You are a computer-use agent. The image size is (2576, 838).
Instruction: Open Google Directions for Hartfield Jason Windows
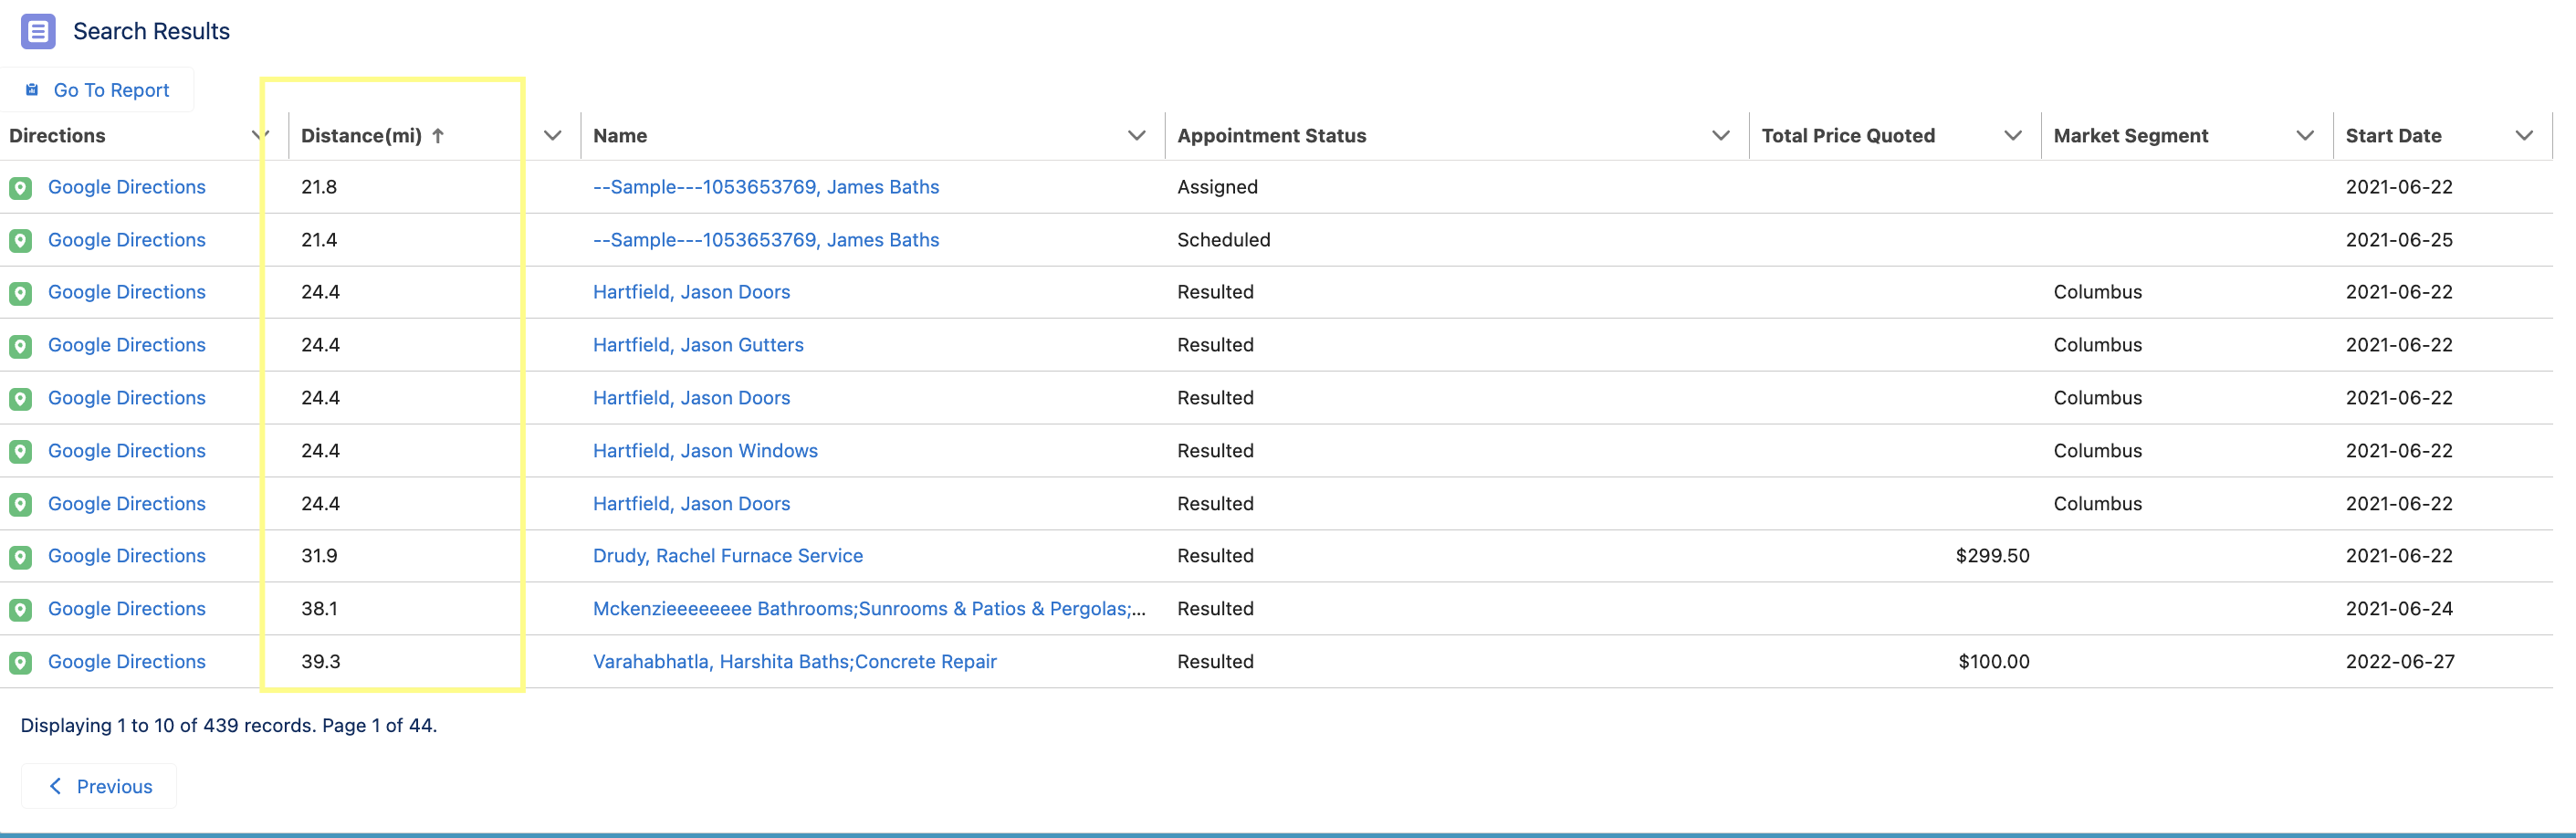pyautogui.click(x=127, y=451)
